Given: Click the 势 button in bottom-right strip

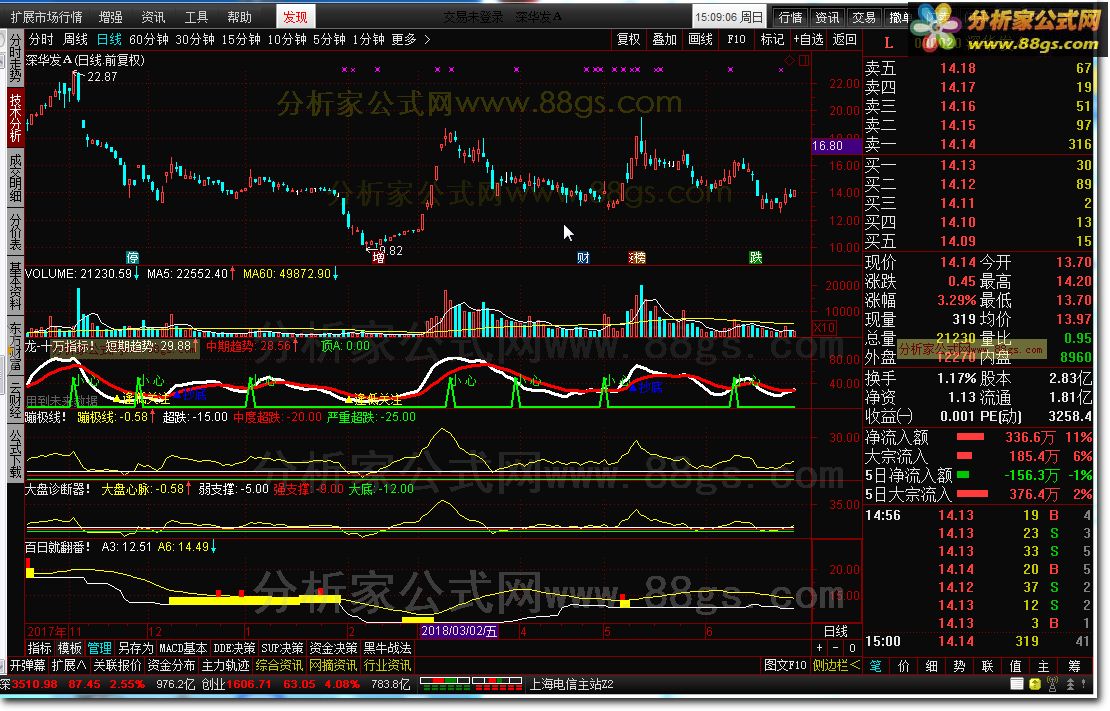Looking at the screenshot, I should click(959, 666).
